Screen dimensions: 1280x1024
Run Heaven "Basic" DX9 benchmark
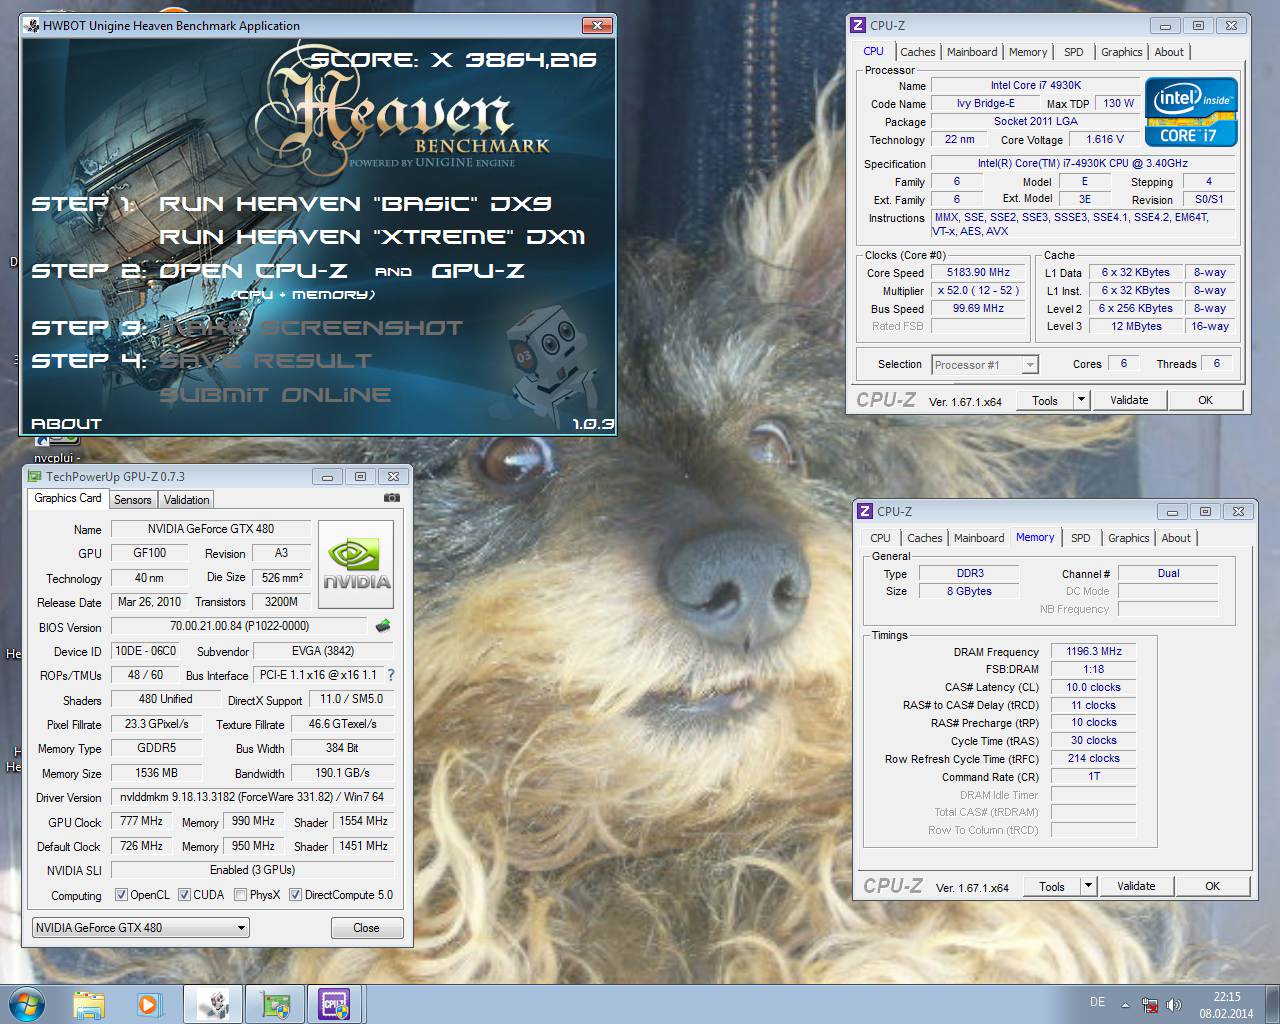355,204
